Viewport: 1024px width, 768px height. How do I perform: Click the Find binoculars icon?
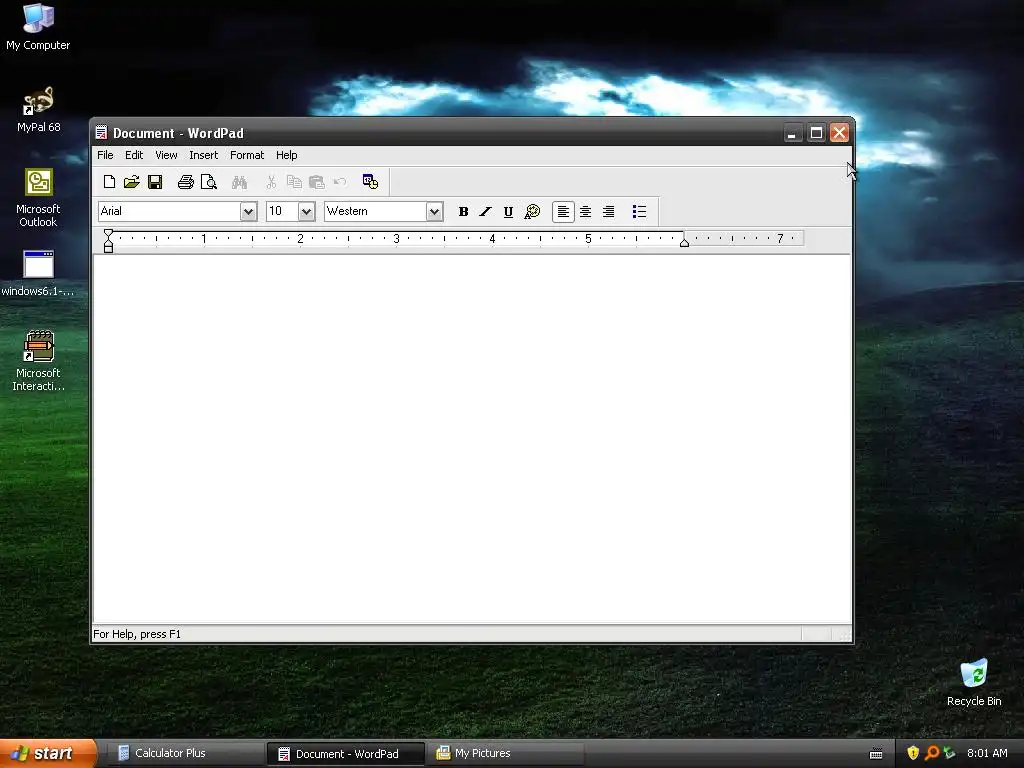click(x=240, y=182)
